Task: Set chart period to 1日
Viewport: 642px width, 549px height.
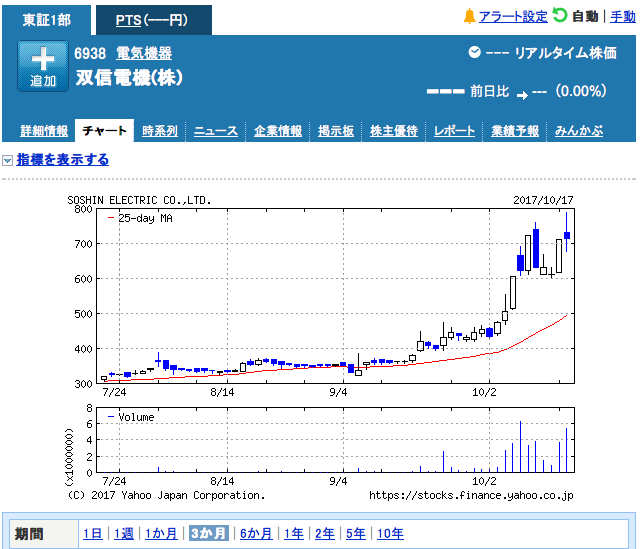Action: (x=93, y=533)
